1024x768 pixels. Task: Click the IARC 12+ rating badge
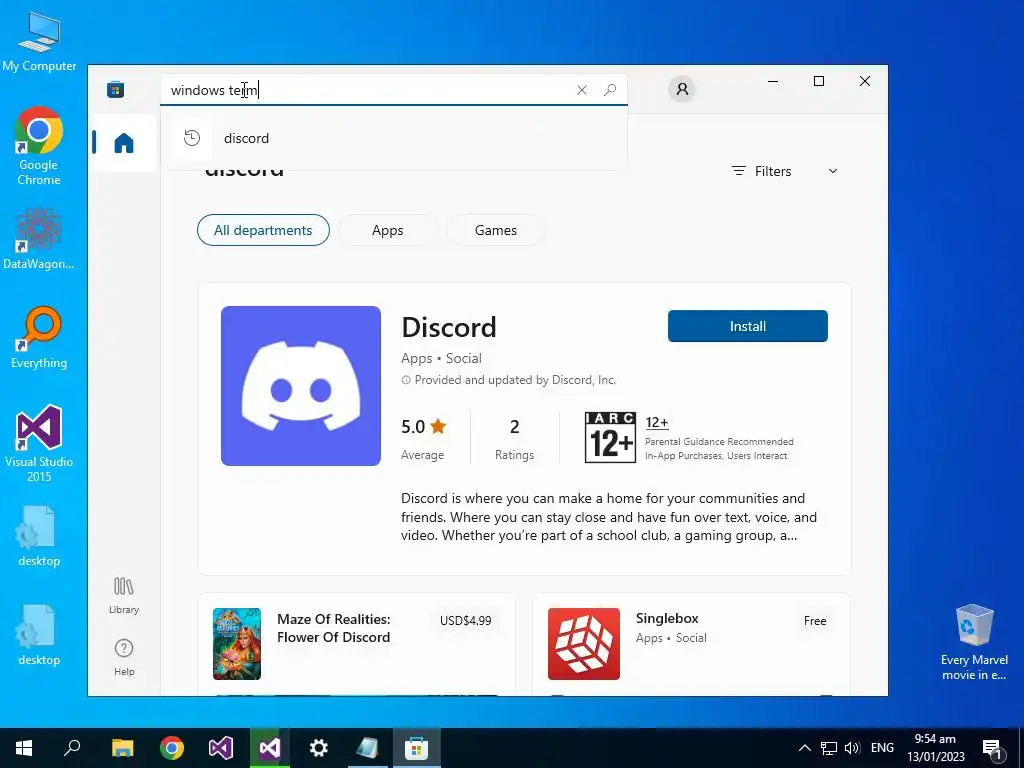(610, 438)
